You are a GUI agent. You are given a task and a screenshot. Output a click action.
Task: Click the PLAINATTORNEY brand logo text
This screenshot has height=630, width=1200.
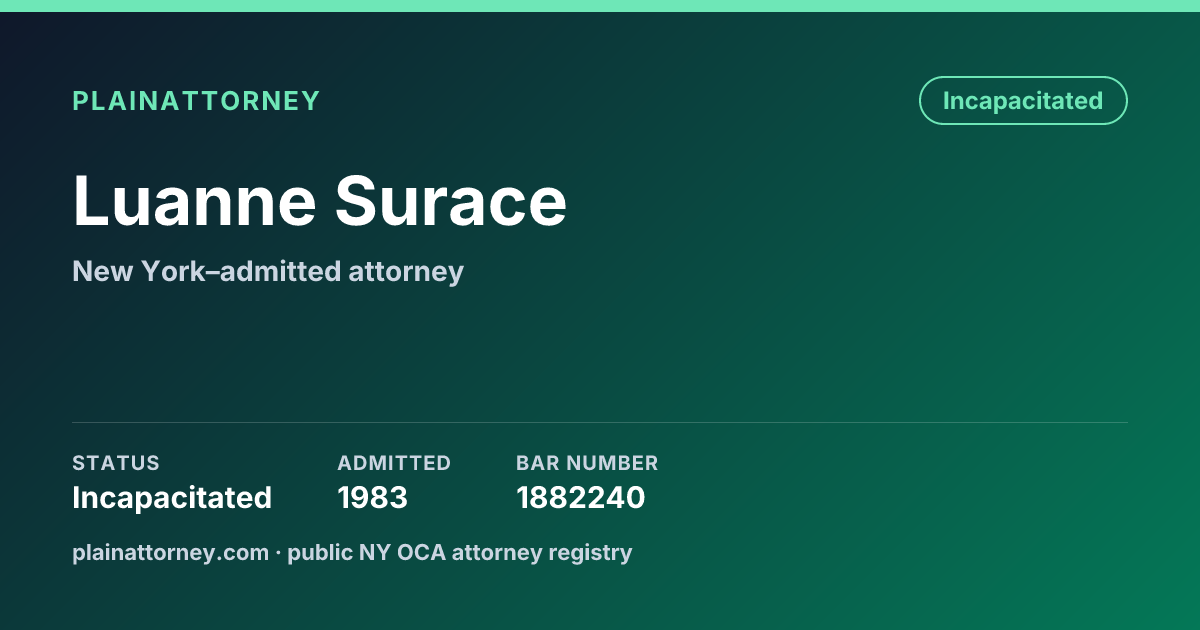(196, 101)
